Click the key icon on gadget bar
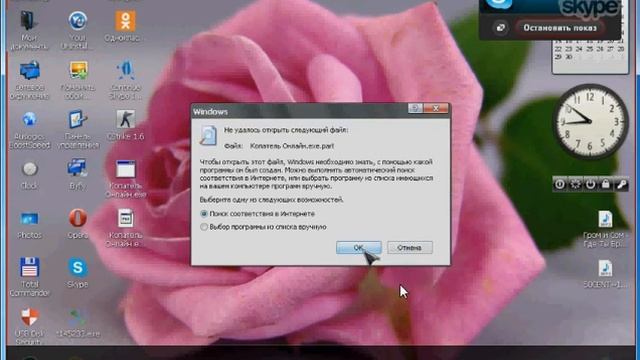Screen dimensions: 640x360 [621, 184]
